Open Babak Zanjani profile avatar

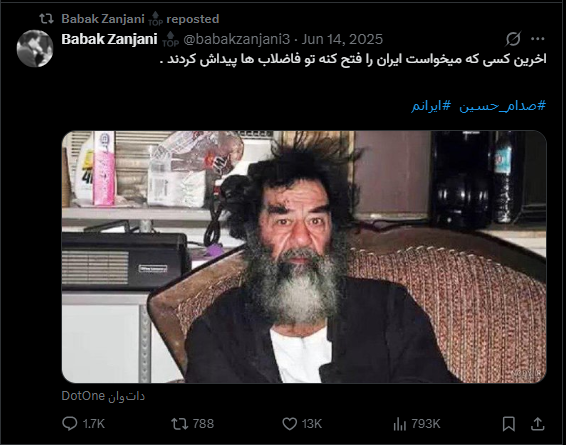click(x=35, y=49)
